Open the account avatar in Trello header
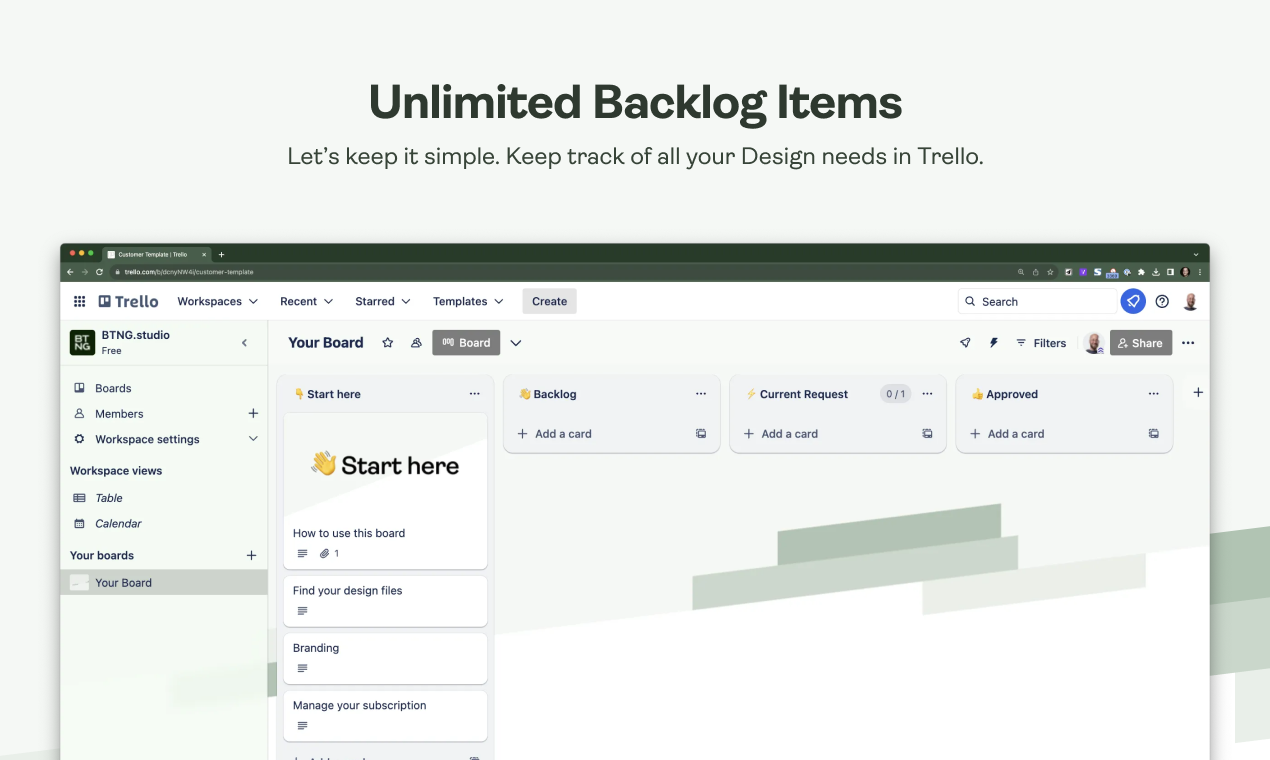 [x=1190, y=301]
